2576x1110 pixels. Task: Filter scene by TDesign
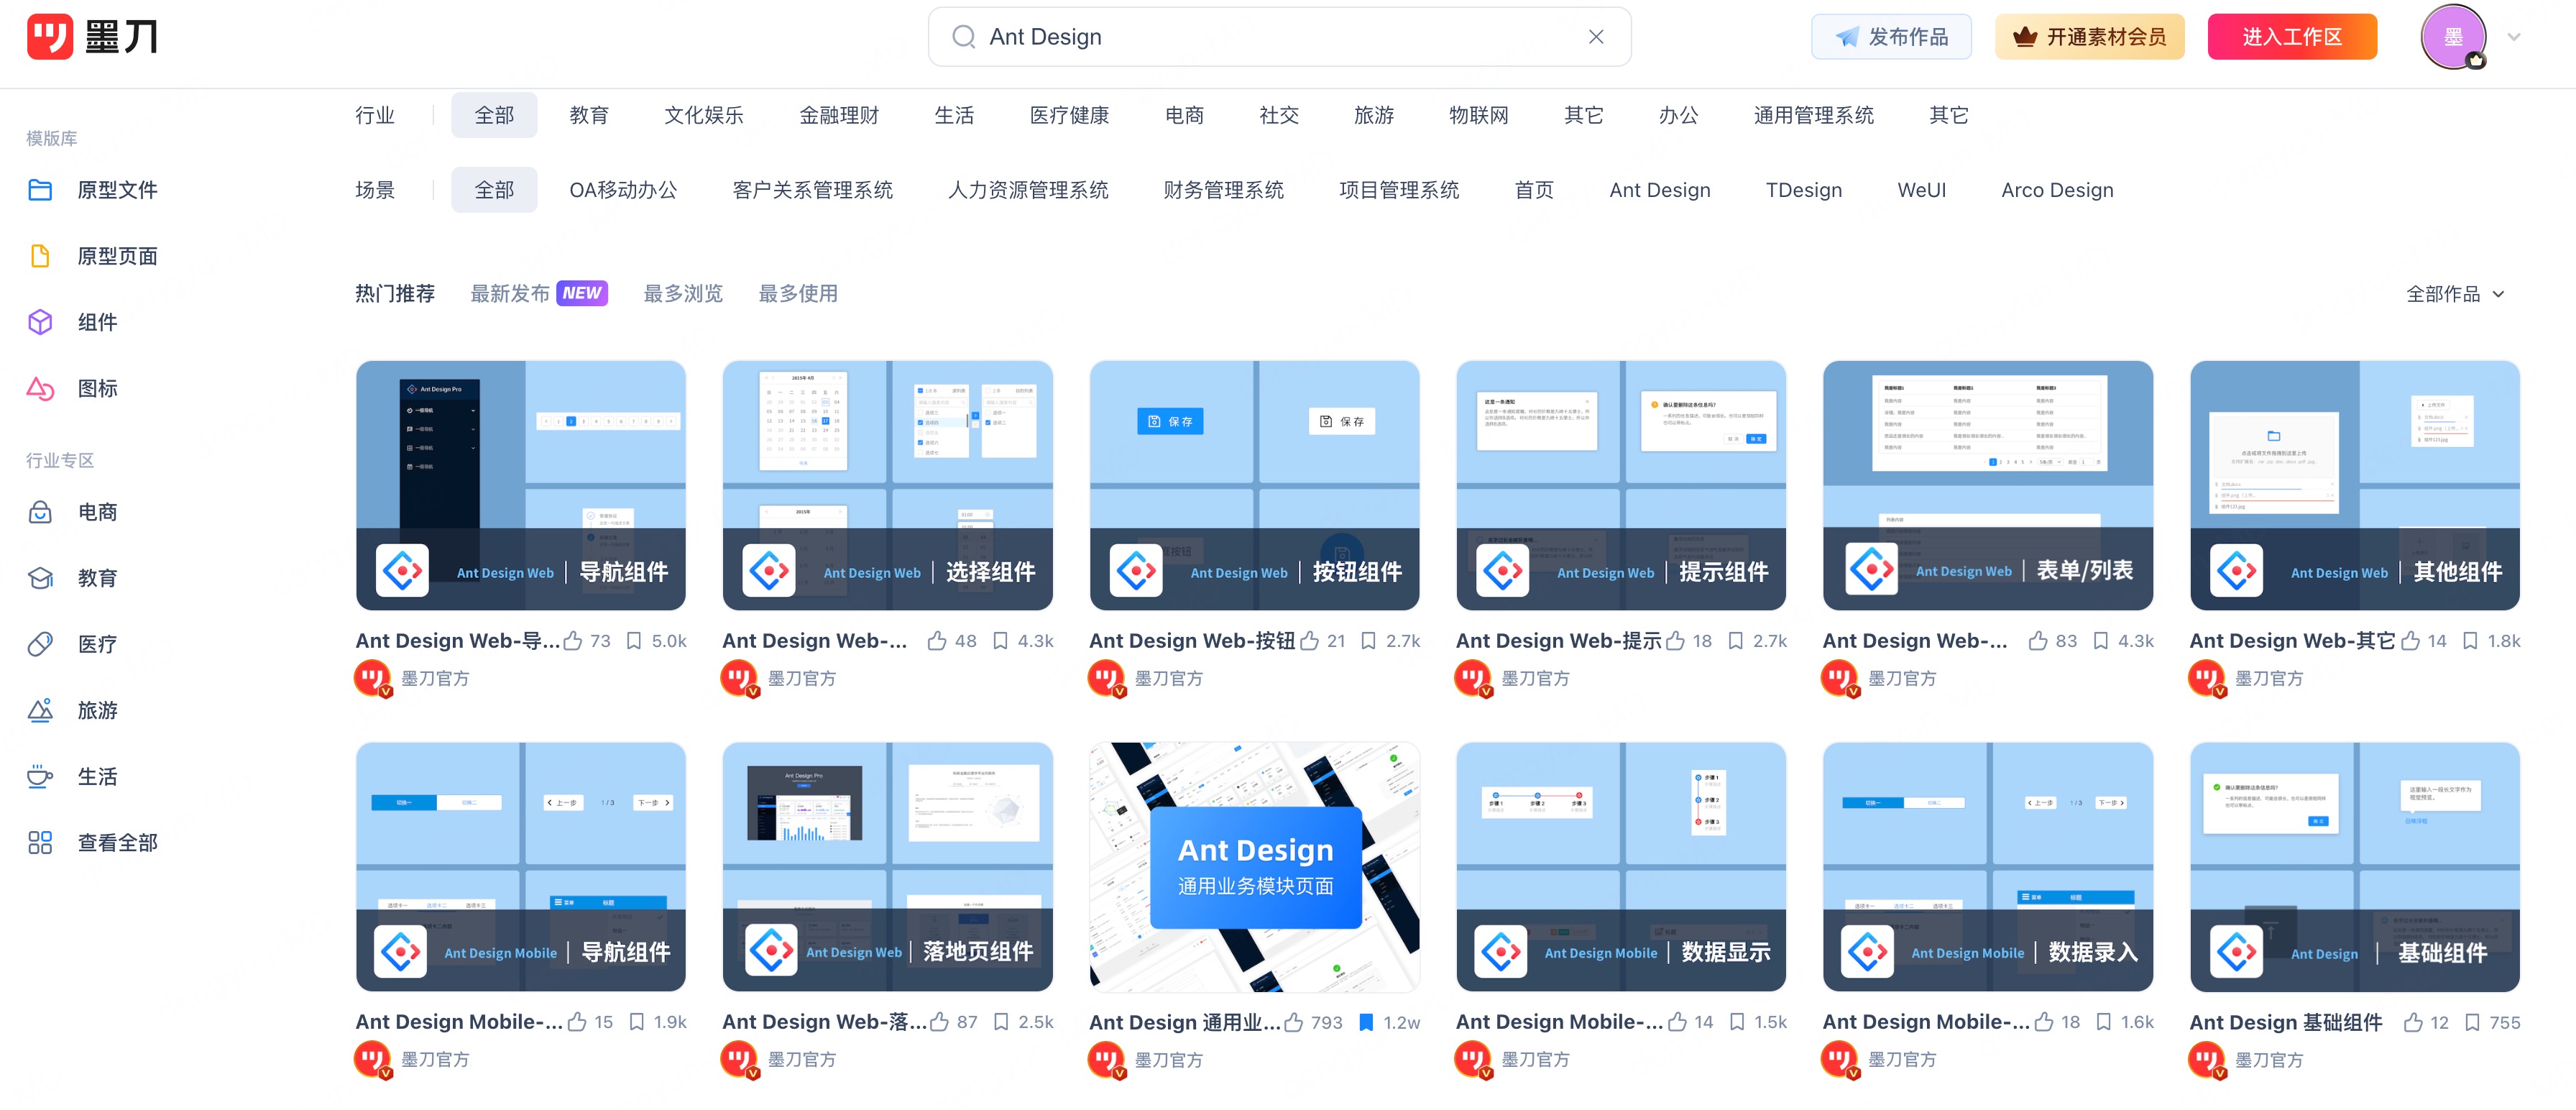(x=1803, y=190)
